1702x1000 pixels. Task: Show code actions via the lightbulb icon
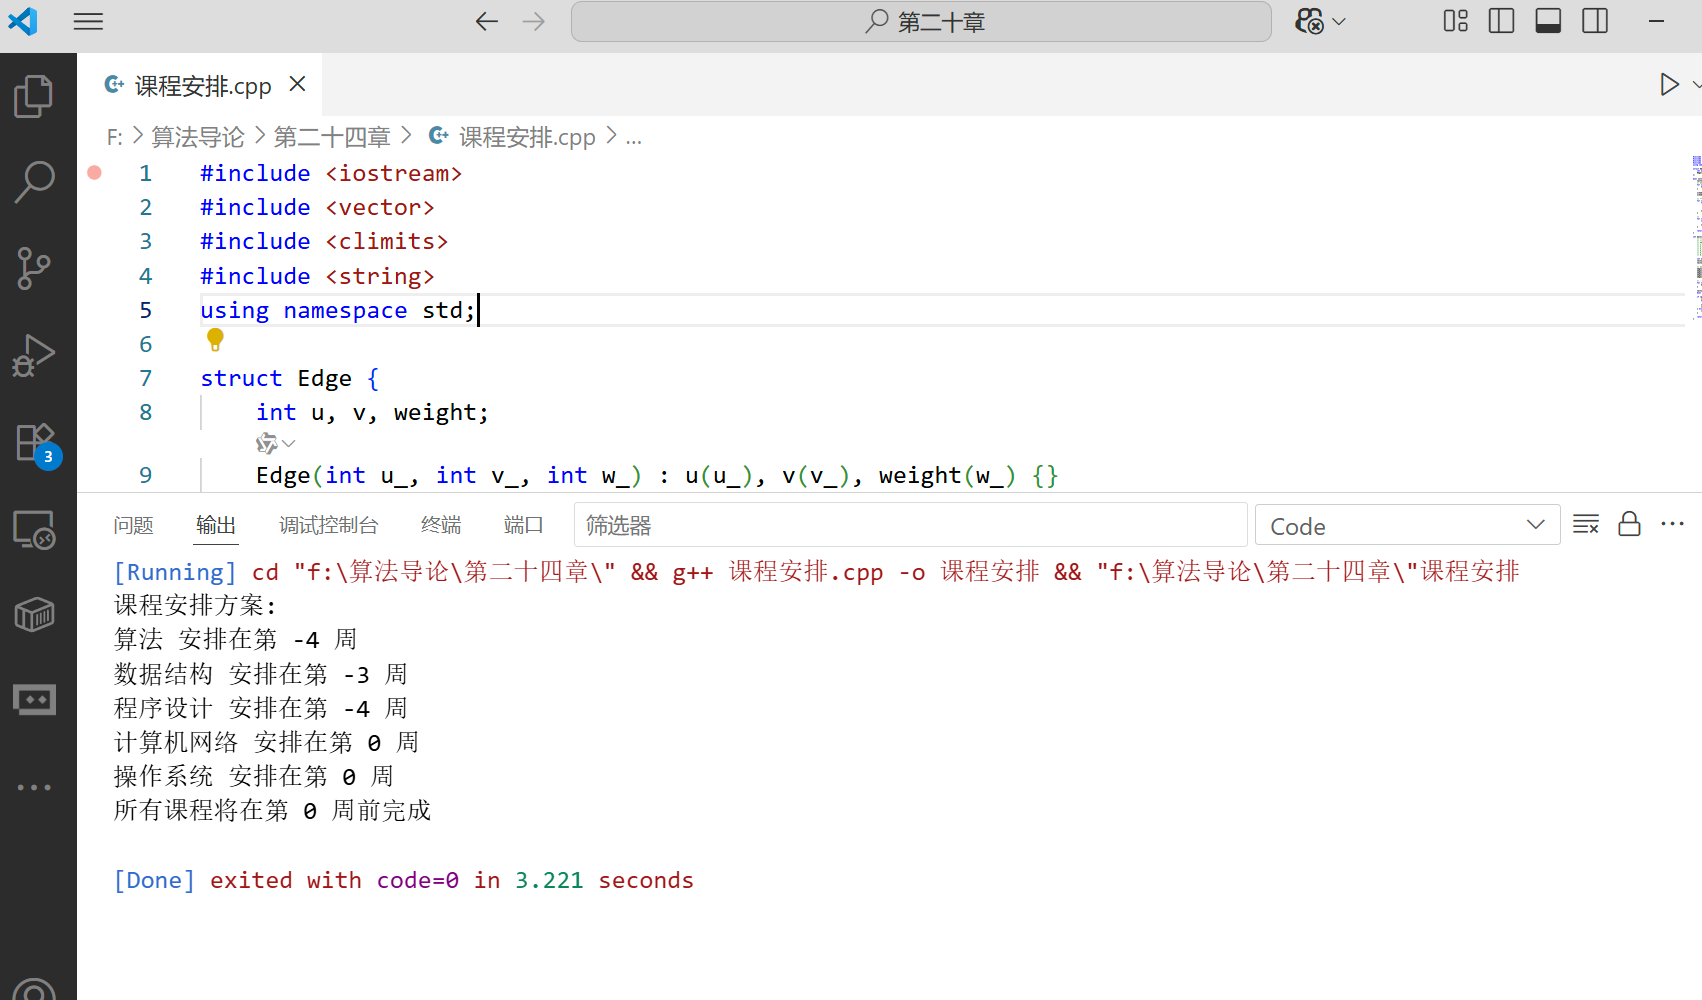click(215, 340)
